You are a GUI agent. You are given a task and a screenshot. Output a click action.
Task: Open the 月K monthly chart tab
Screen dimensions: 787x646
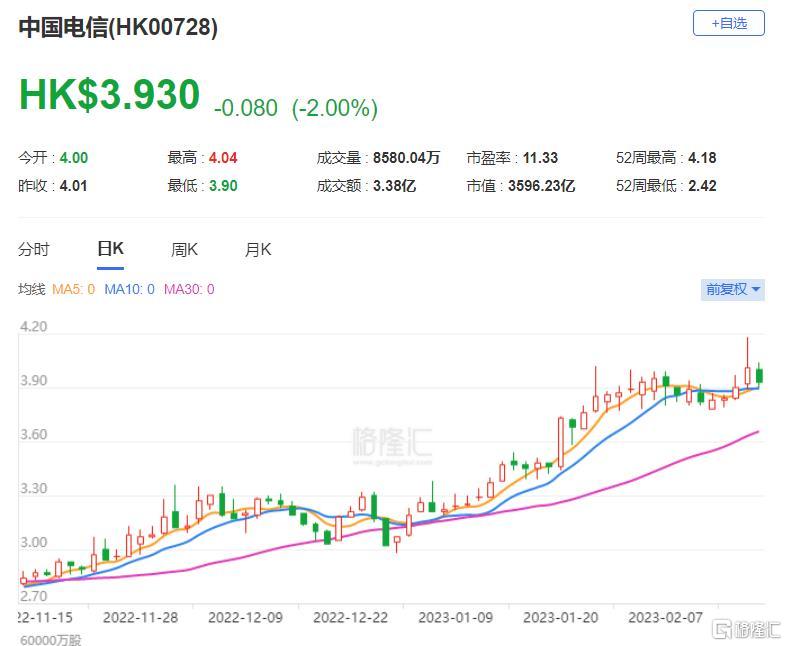tap(257, 249)
